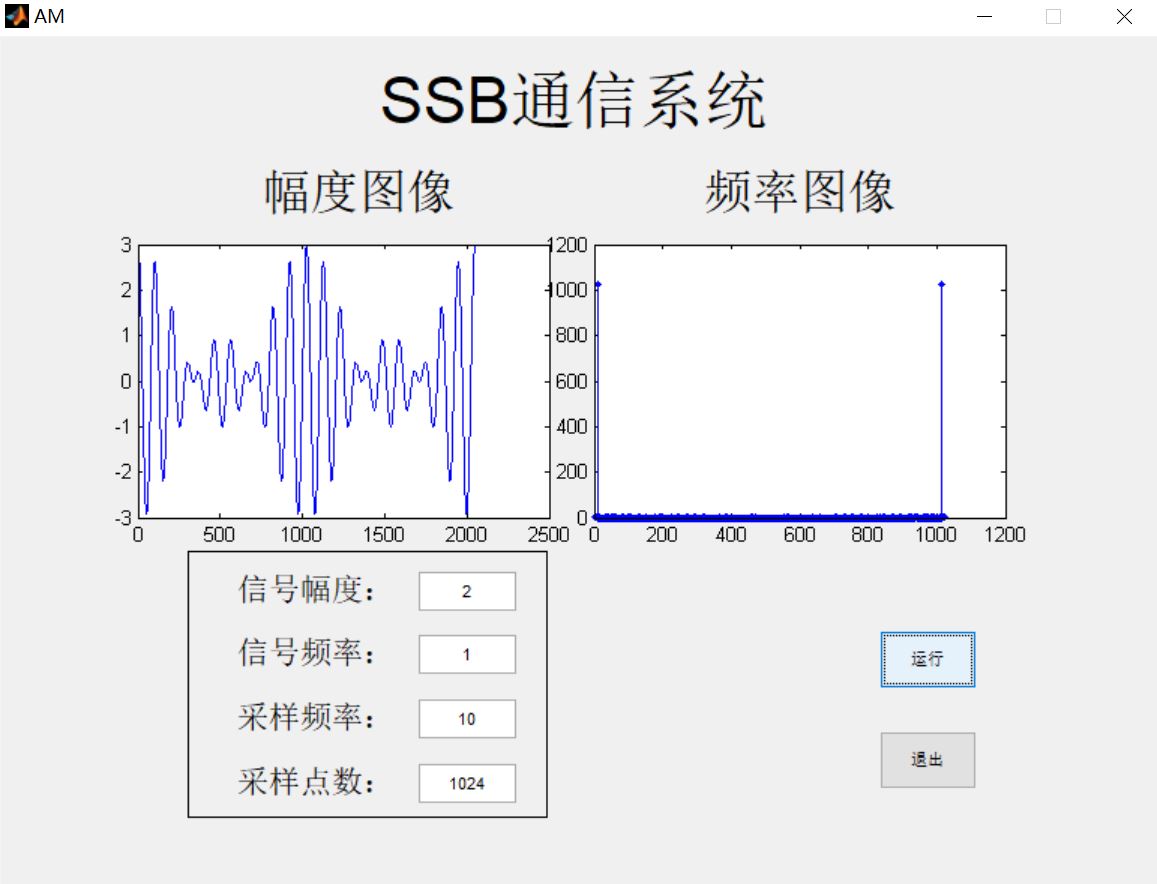The width and height of the screenshot is (1157, 884).
Task: Click the SSB通信系统 main title text
Action: point(576,97)
